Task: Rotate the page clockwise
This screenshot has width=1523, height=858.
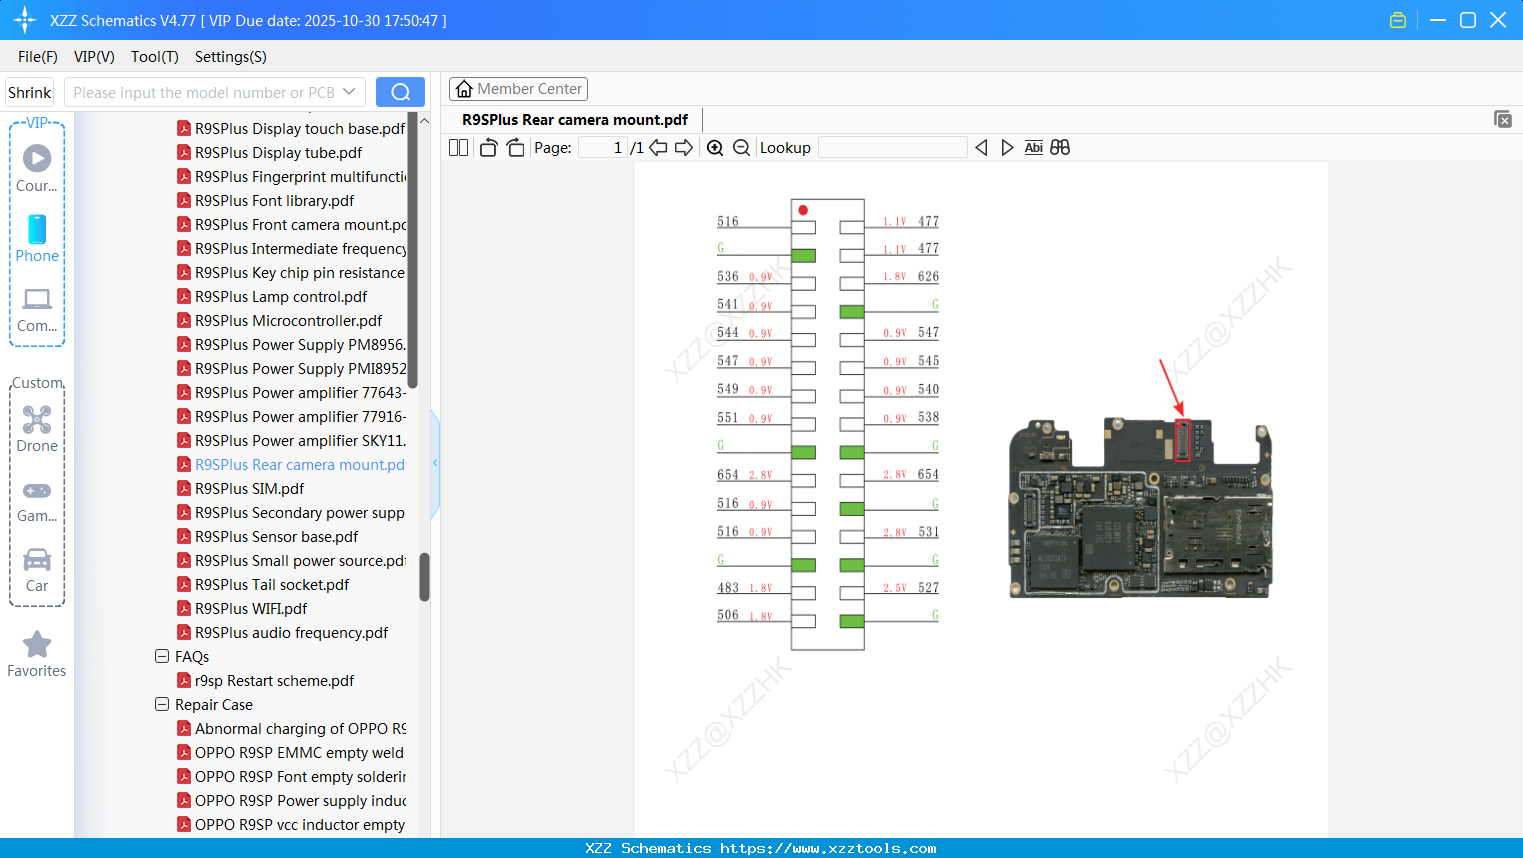Action: [x=515, y=148]
